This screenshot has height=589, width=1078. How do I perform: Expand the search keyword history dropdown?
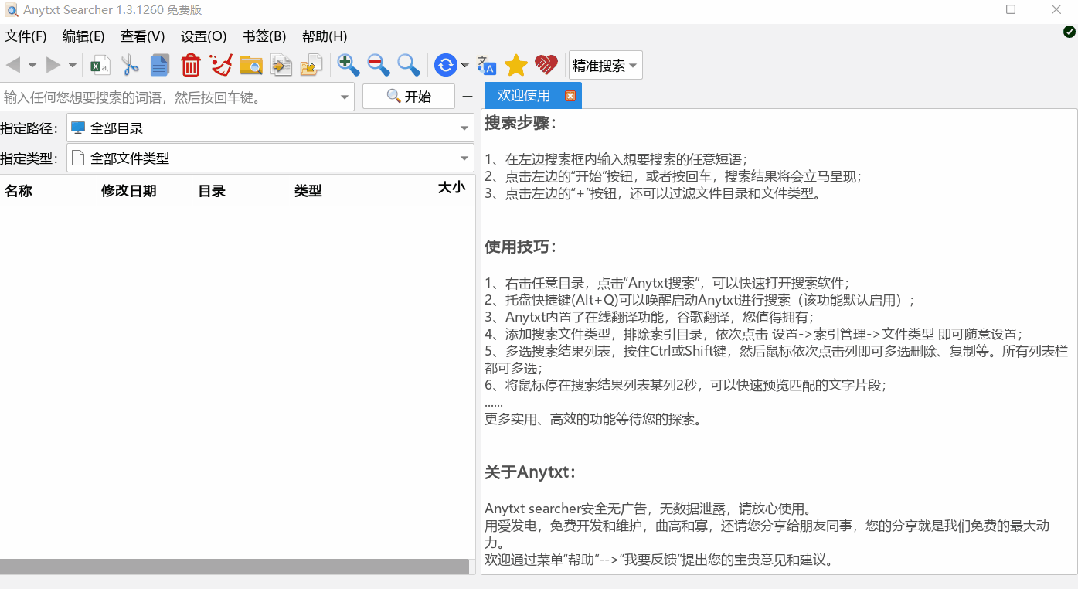(345, 97)
